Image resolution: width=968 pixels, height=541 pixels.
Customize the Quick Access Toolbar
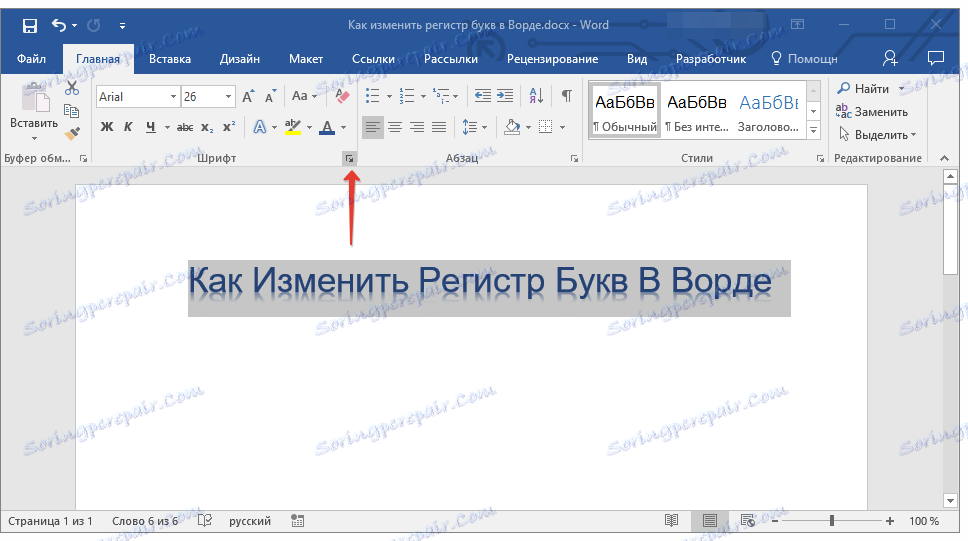(x=122, y=26)
